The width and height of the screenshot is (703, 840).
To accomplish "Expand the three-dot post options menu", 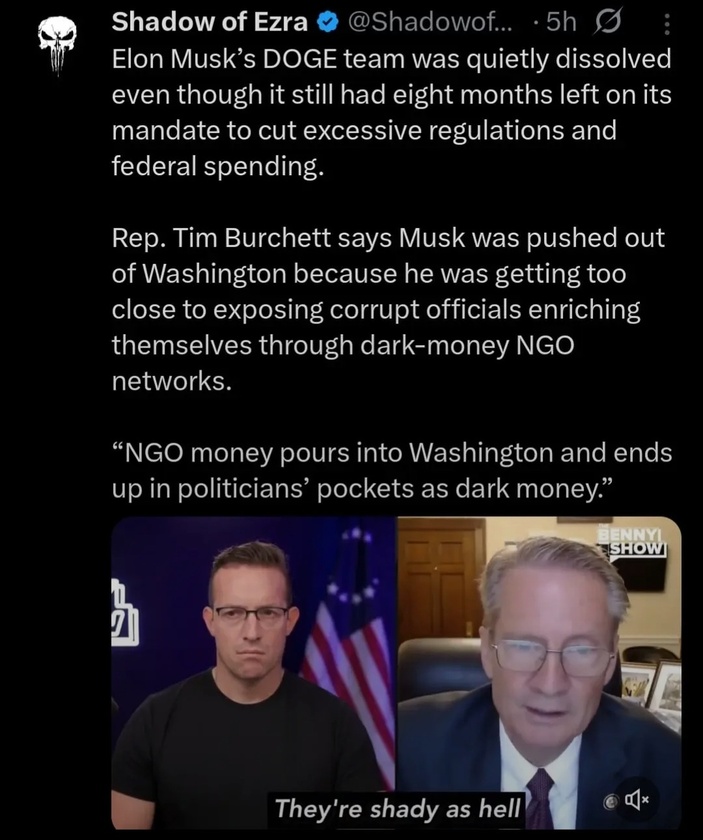I will (x=667, y=24).
